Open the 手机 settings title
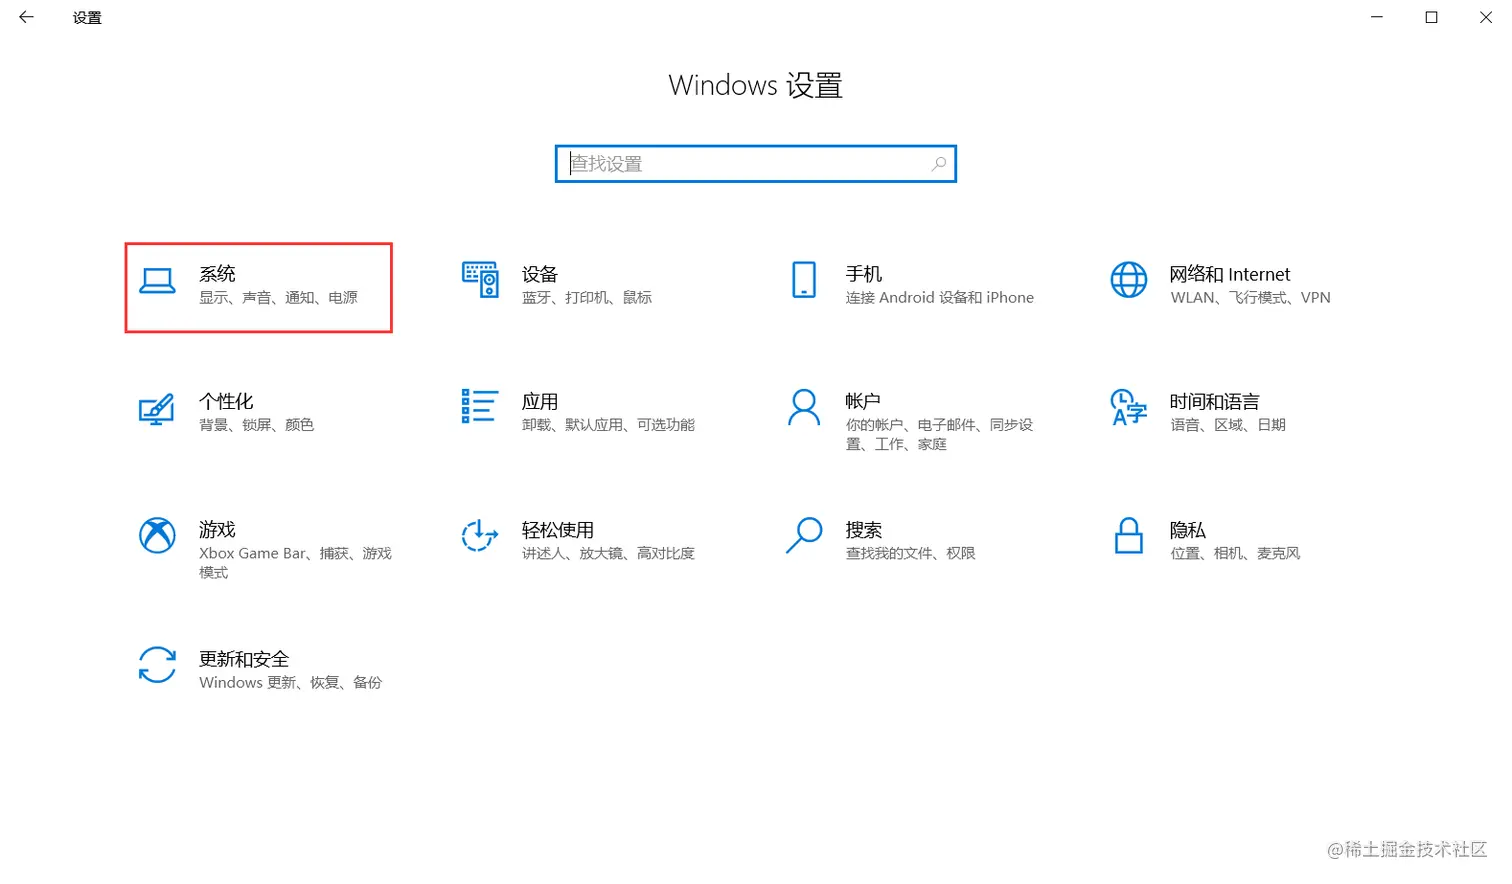The height and width of the screenshot is (884, 1512). tap(864, 274)
